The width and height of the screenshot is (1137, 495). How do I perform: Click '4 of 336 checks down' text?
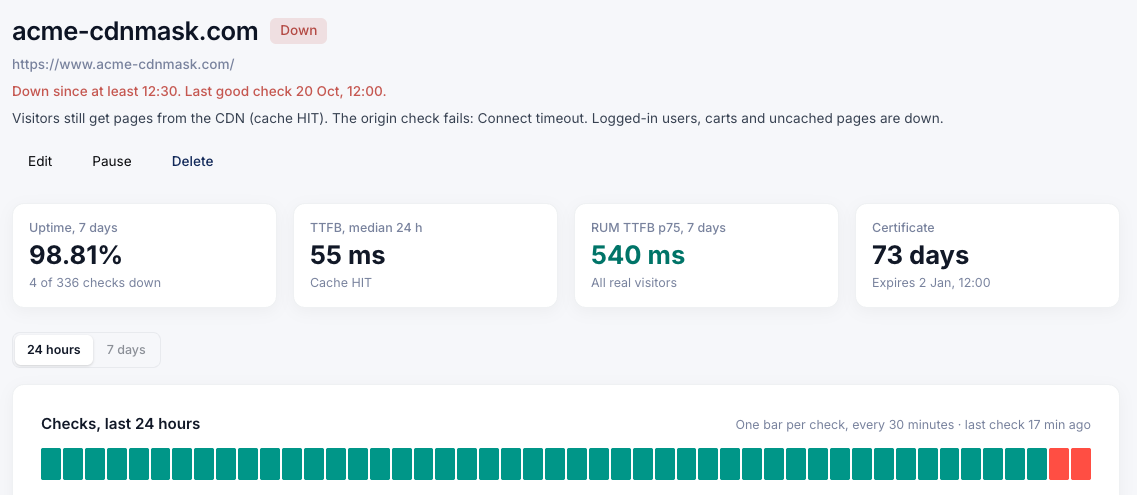95,283
